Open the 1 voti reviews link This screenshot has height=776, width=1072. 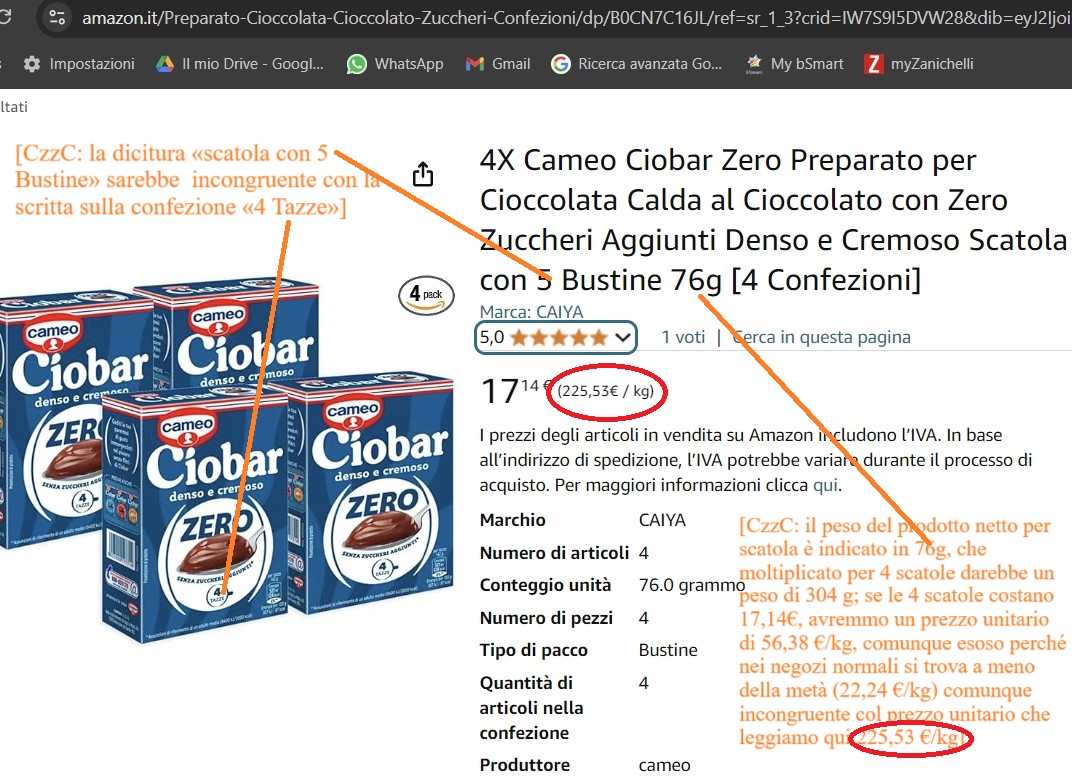tap(682, 337)
